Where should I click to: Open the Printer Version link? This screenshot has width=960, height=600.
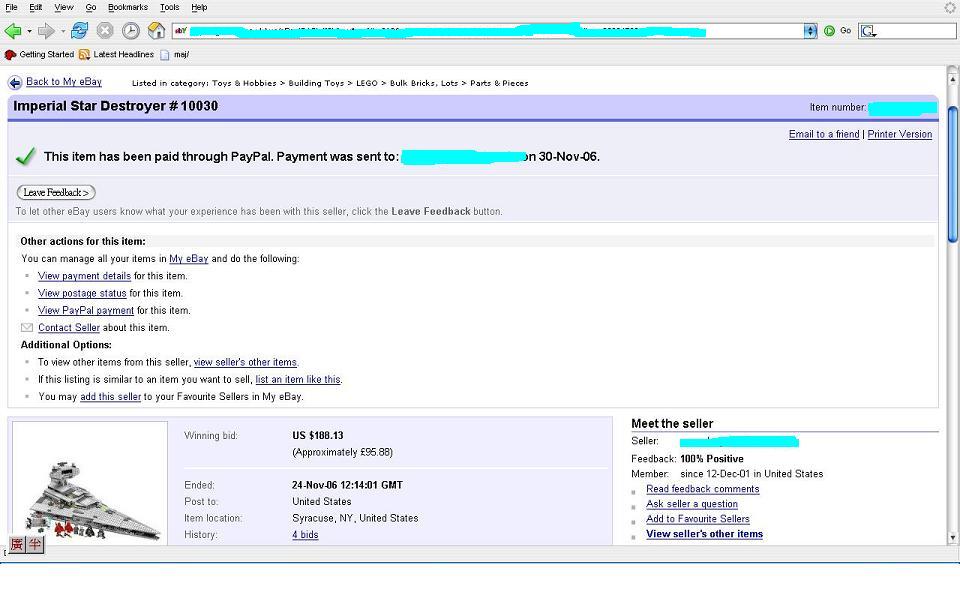pos(899,134)
